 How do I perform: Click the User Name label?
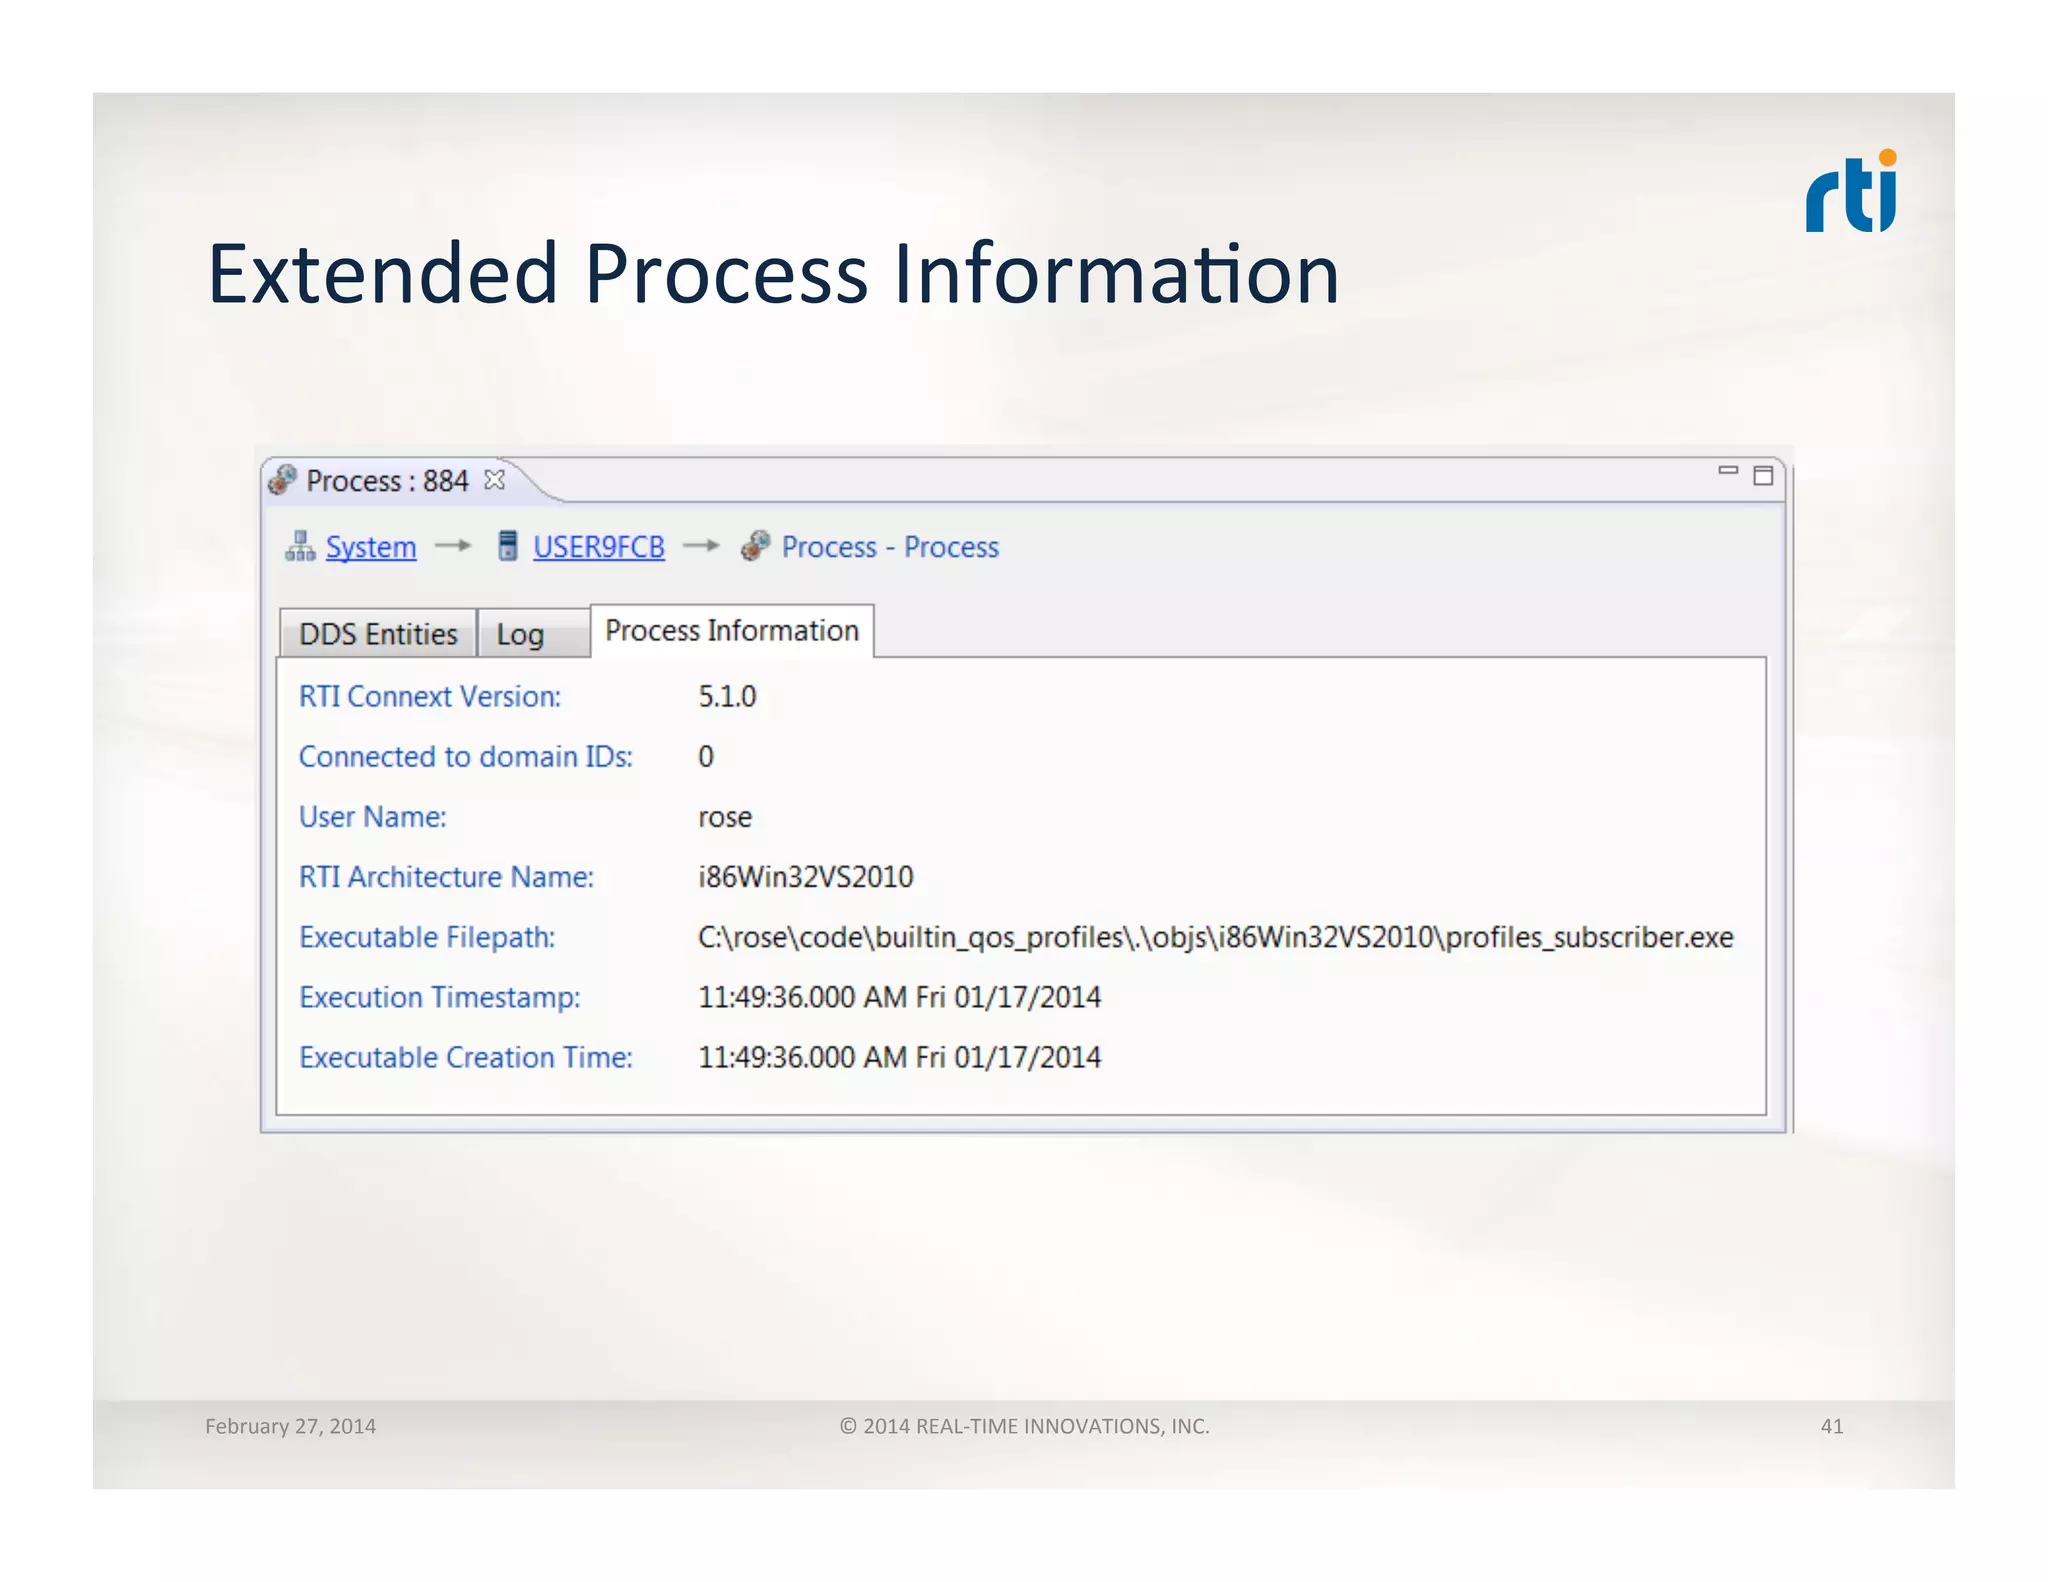(x=373, y=817)
